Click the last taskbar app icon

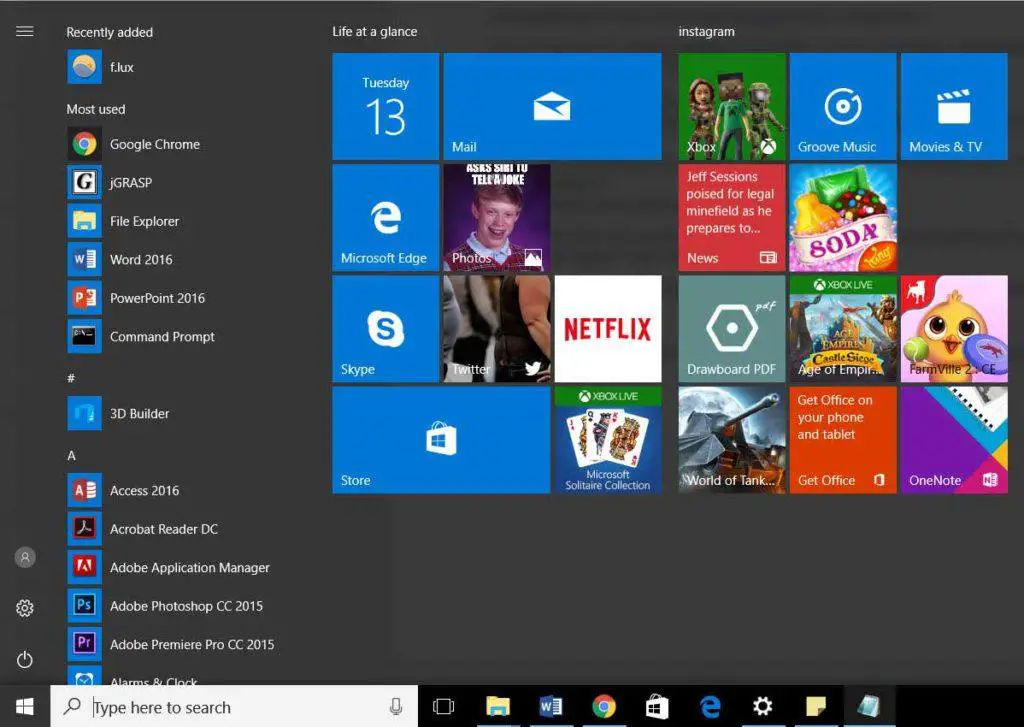pyautogui.click(x=869, y=706)
